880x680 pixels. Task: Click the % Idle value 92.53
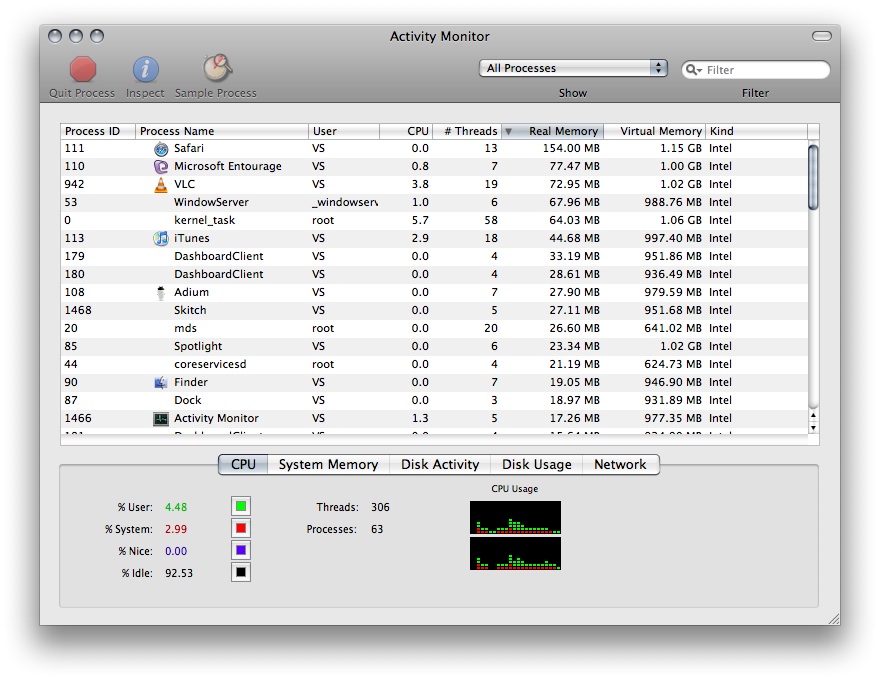click(178, 573)
